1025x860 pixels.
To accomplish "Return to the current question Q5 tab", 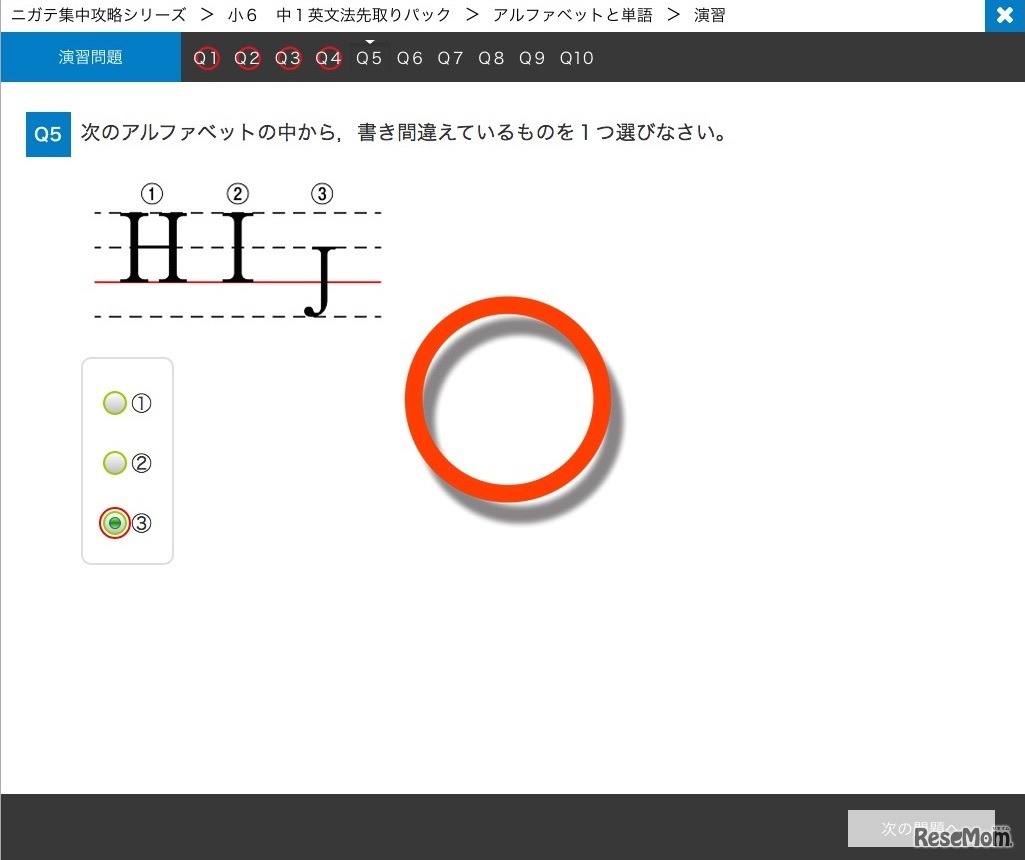I will tap(369, 58).
